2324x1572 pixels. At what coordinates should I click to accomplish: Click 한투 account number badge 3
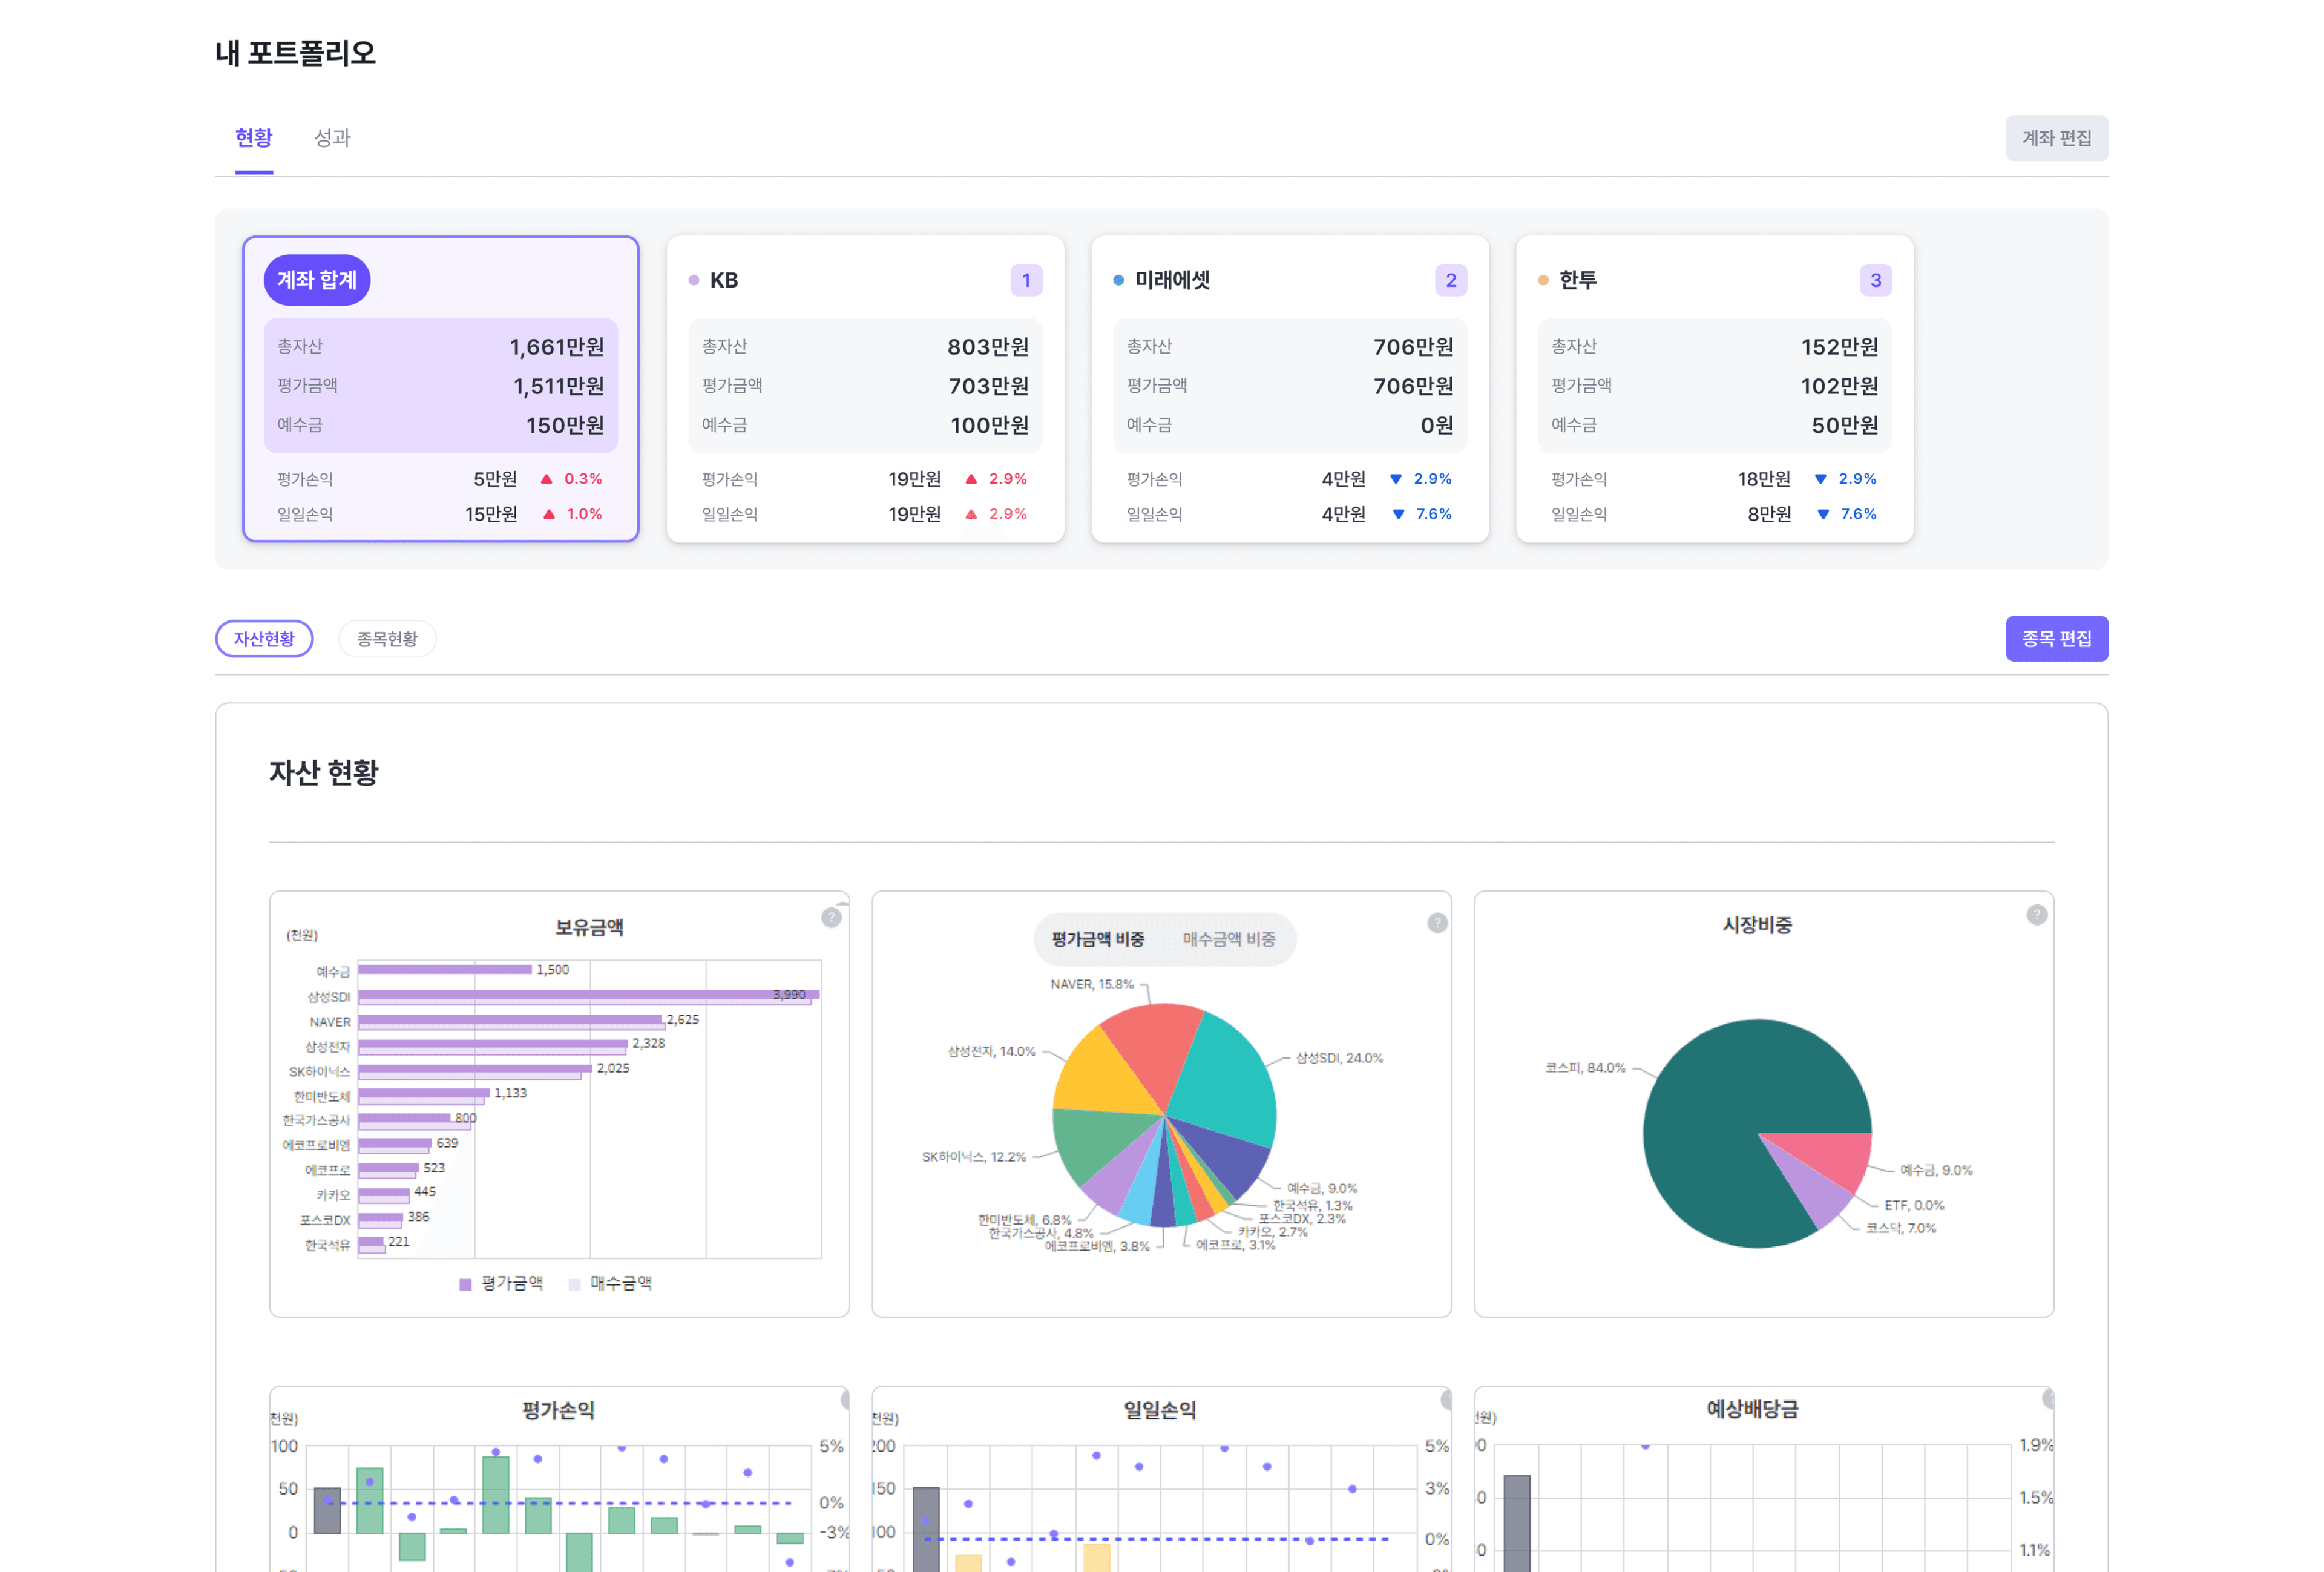(x=1875, y=280)
